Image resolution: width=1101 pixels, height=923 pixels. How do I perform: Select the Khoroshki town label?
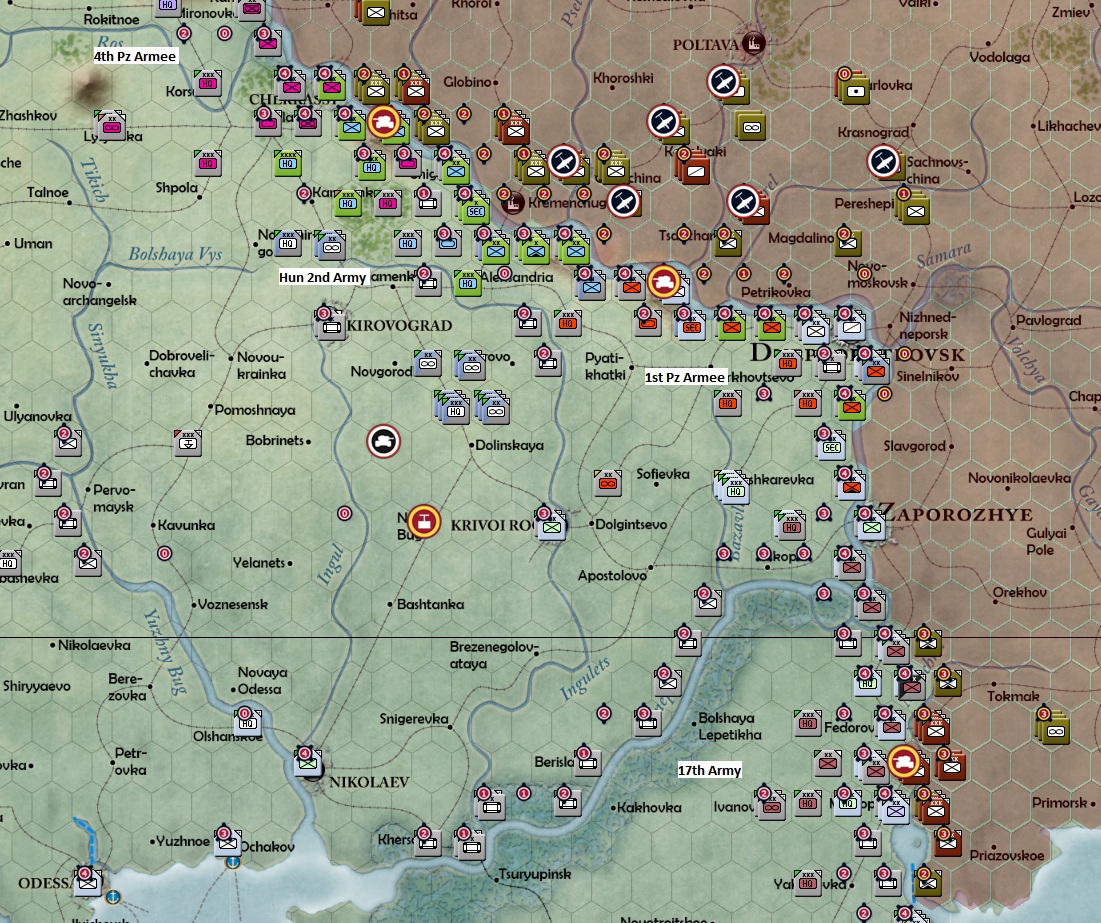coord(624,78)
